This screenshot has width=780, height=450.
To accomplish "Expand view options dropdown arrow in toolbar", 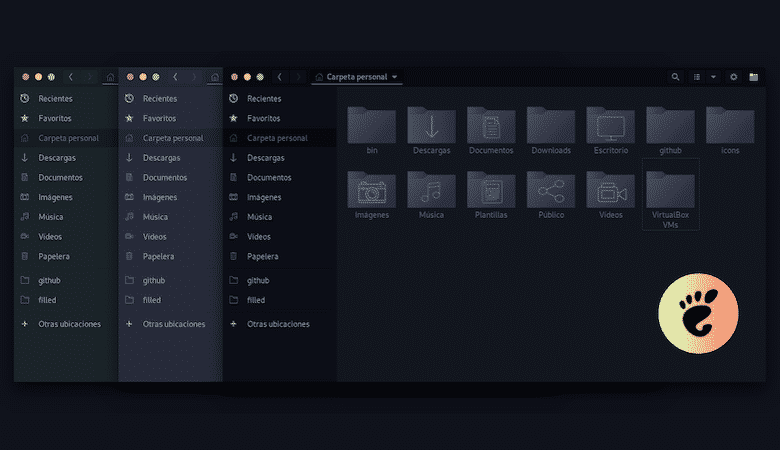I will coord(713,77).
